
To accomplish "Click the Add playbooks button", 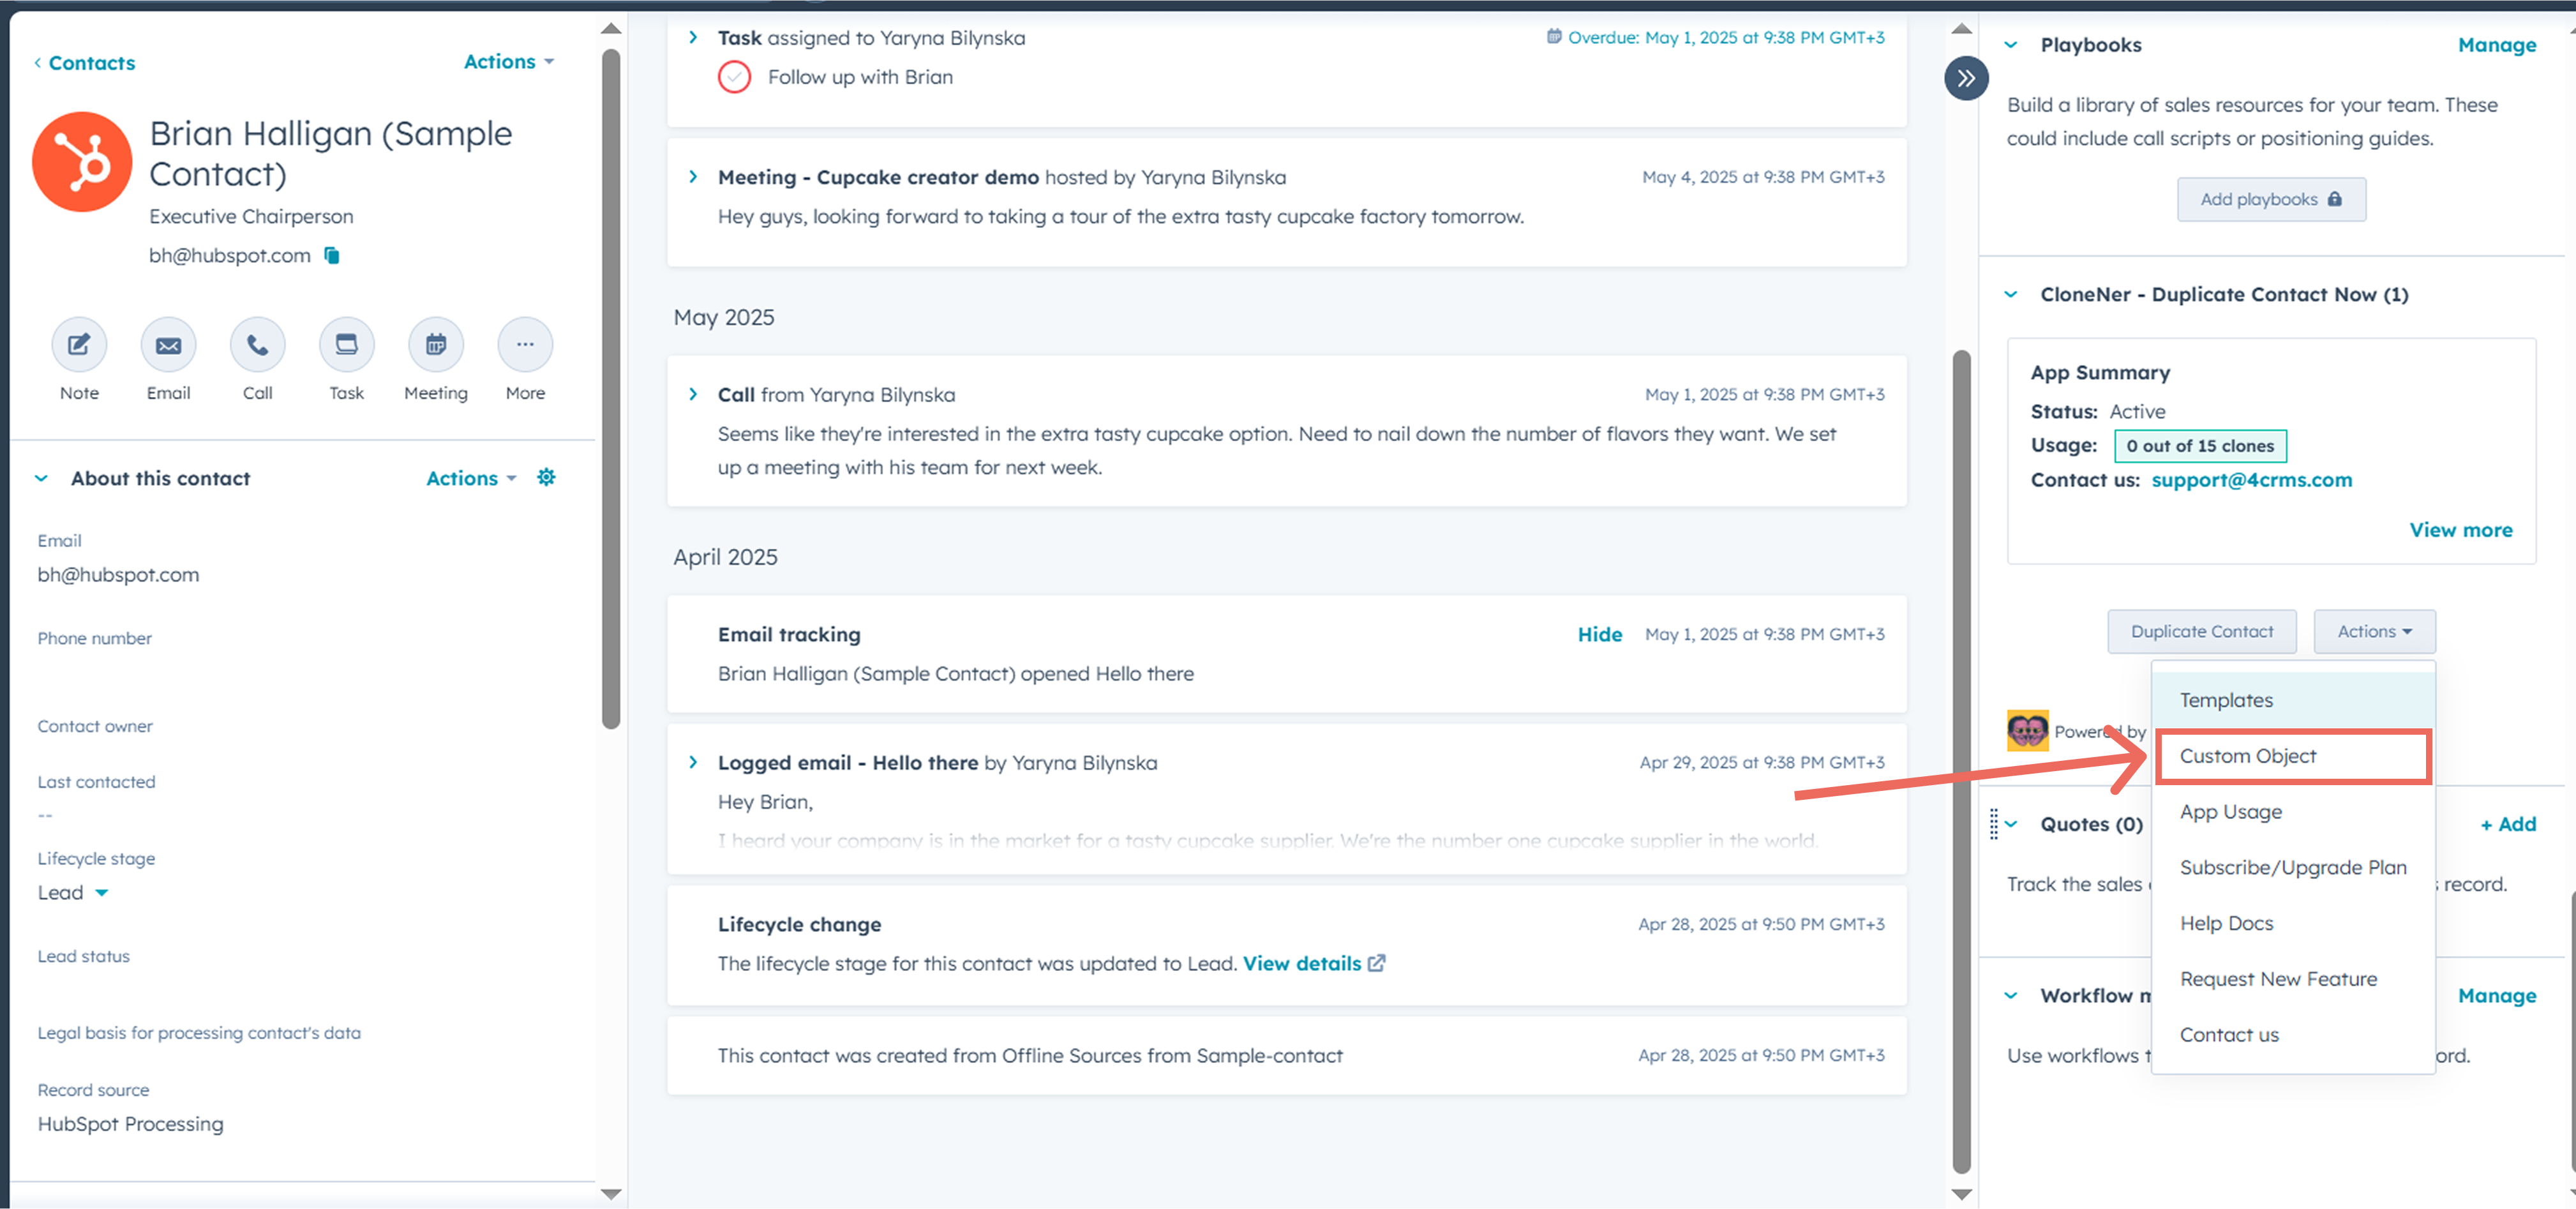I will click(2271, 199).
